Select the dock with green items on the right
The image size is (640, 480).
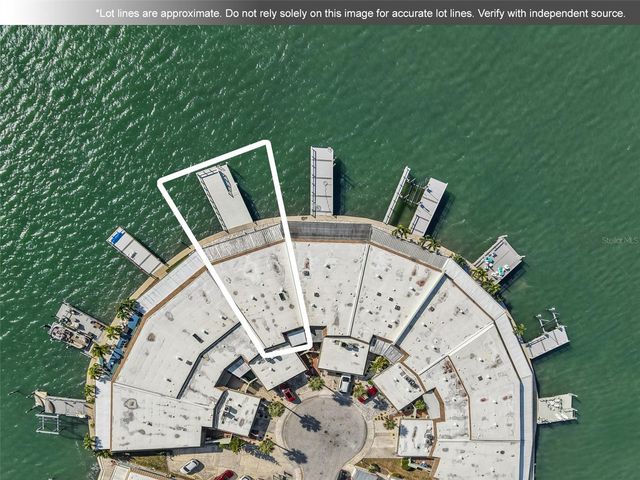pos(499,258)
